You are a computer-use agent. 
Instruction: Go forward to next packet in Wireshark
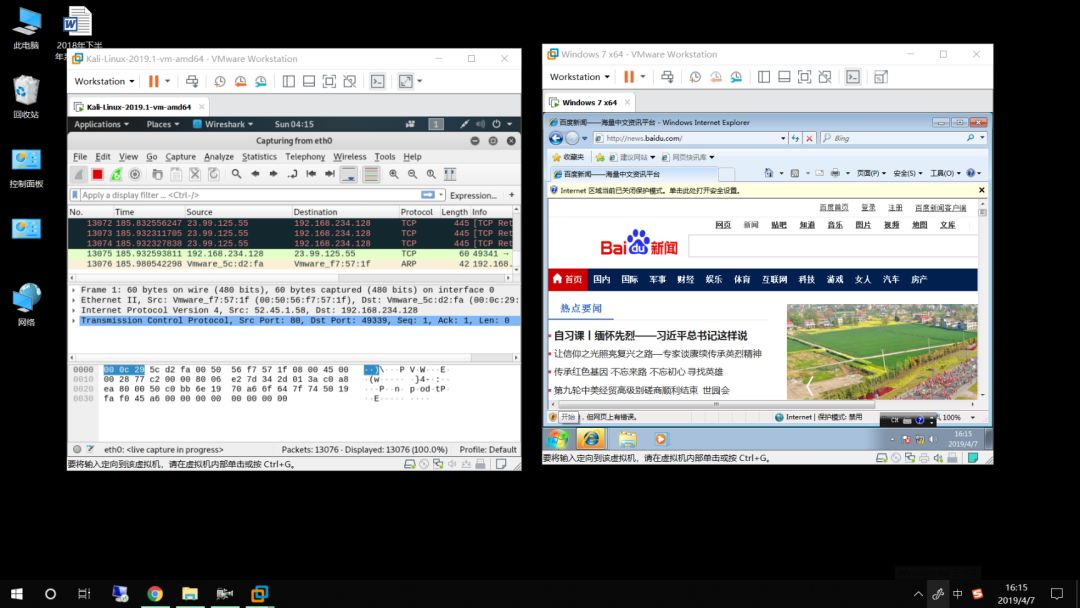click(273, 174)
